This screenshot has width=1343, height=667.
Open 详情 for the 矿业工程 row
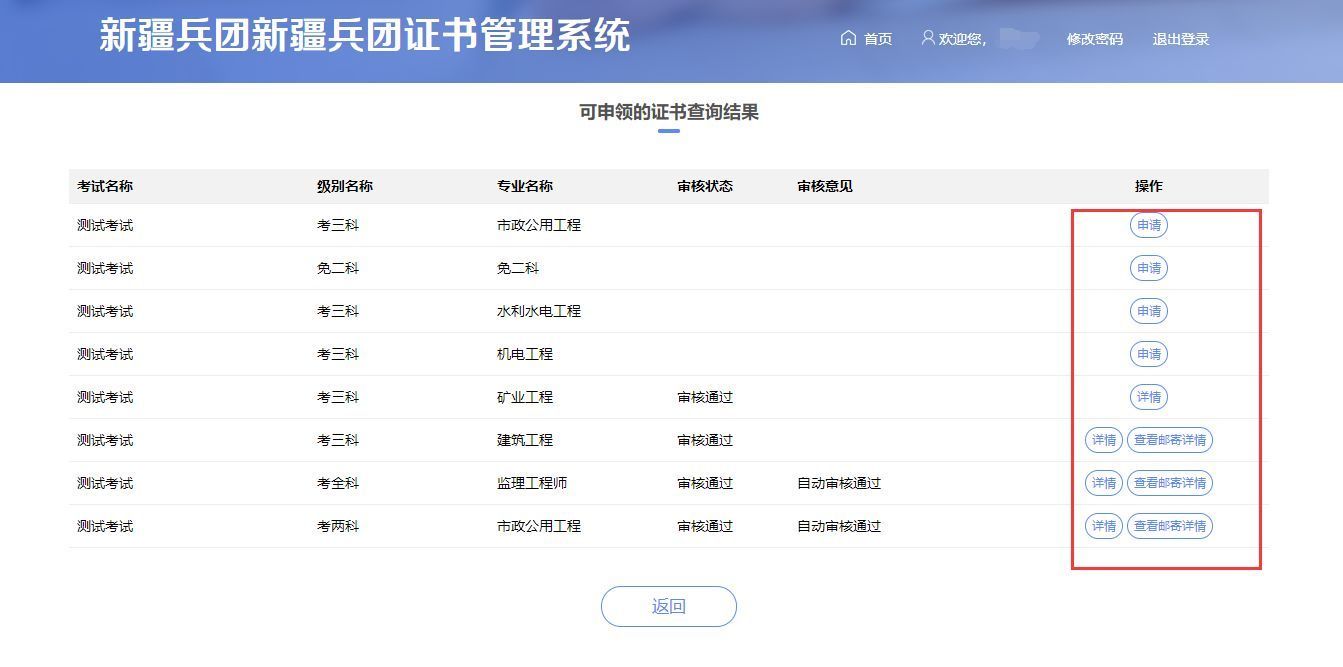coord(1148,397)
